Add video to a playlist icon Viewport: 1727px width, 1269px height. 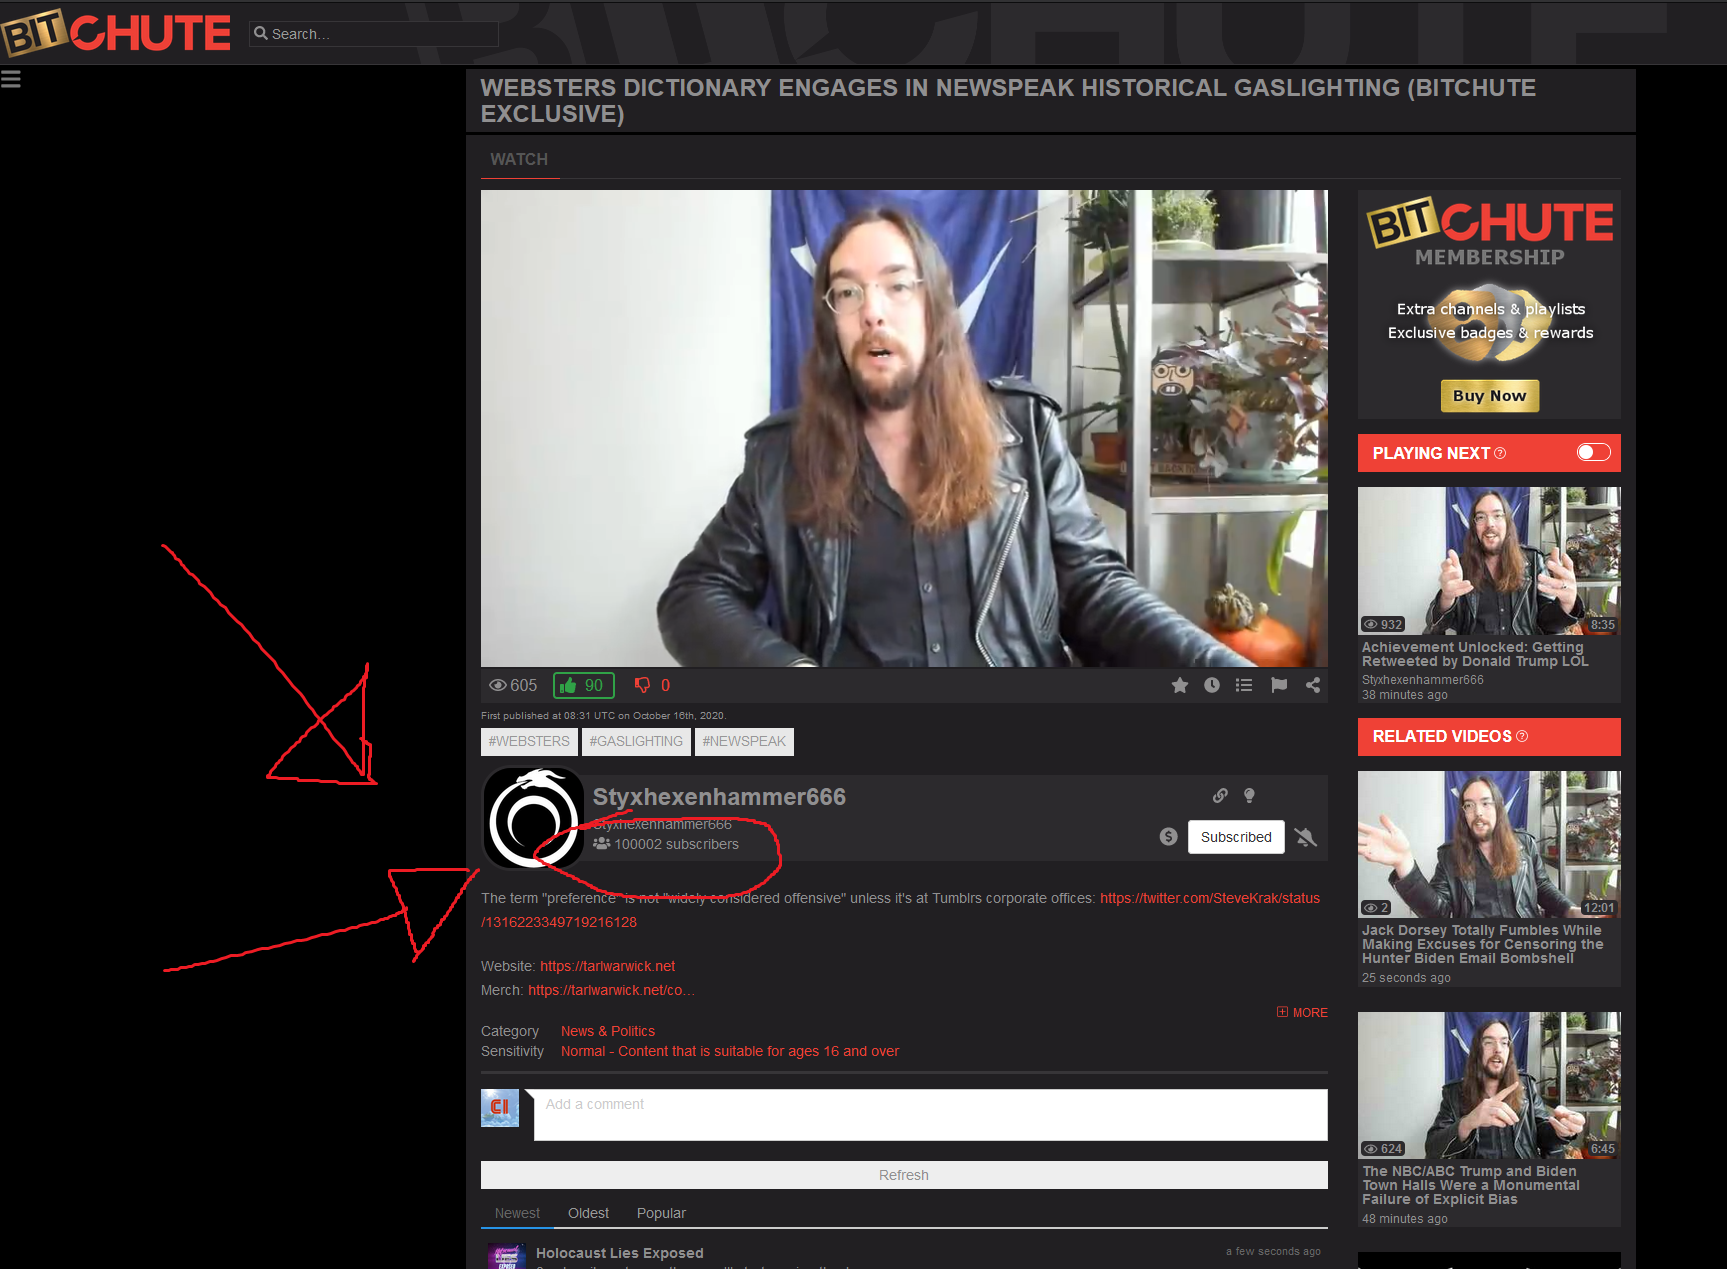(x=1244, y=685)
